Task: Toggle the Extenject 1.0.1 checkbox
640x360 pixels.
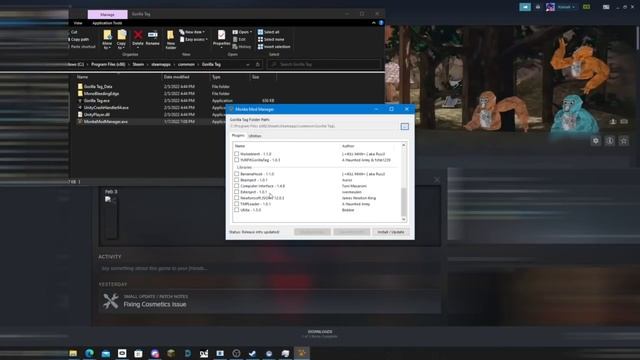Action: pos(236,192)
